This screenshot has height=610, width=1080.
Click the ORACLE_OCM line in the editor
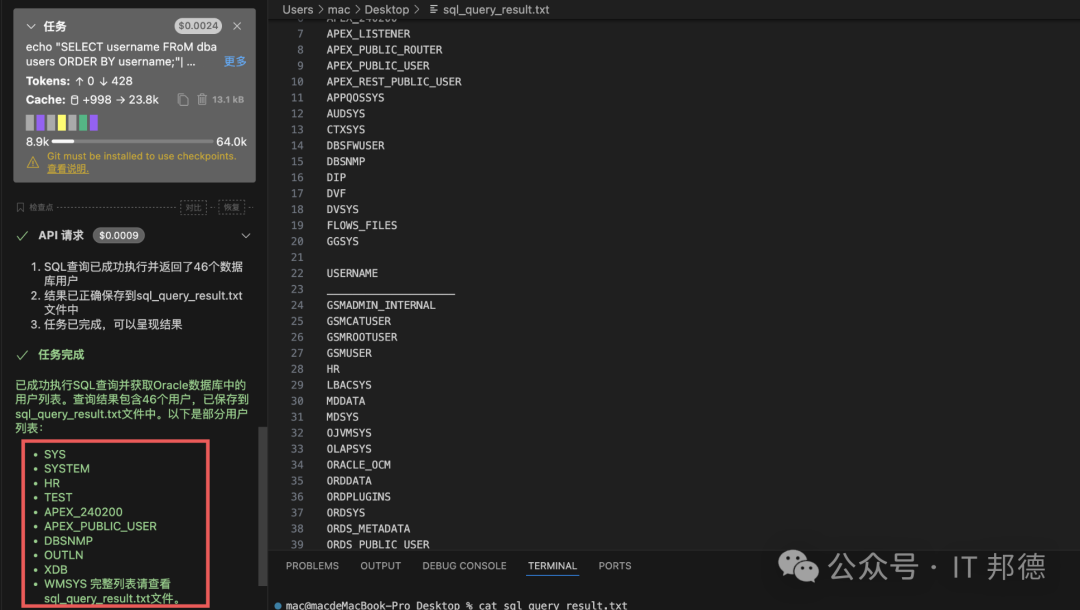(358, 465)
